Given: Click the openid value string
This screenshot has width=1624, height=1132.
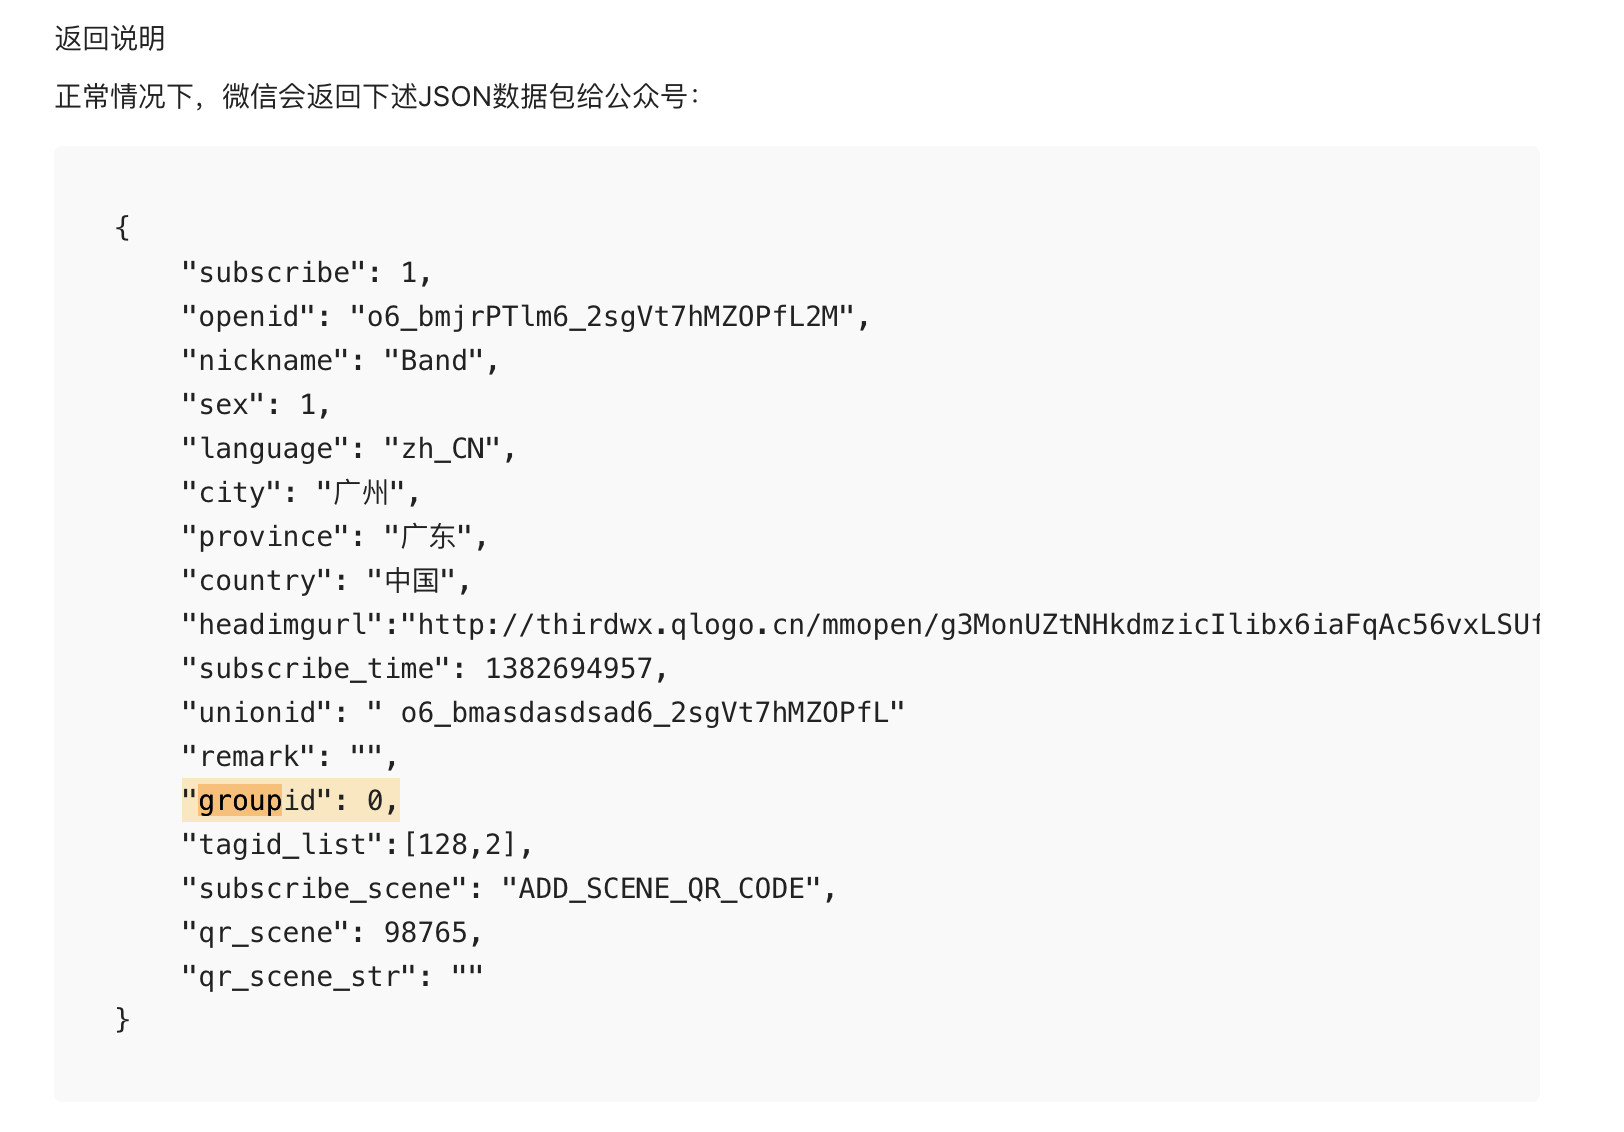Looking at the screenshot, I should point(602,317).
